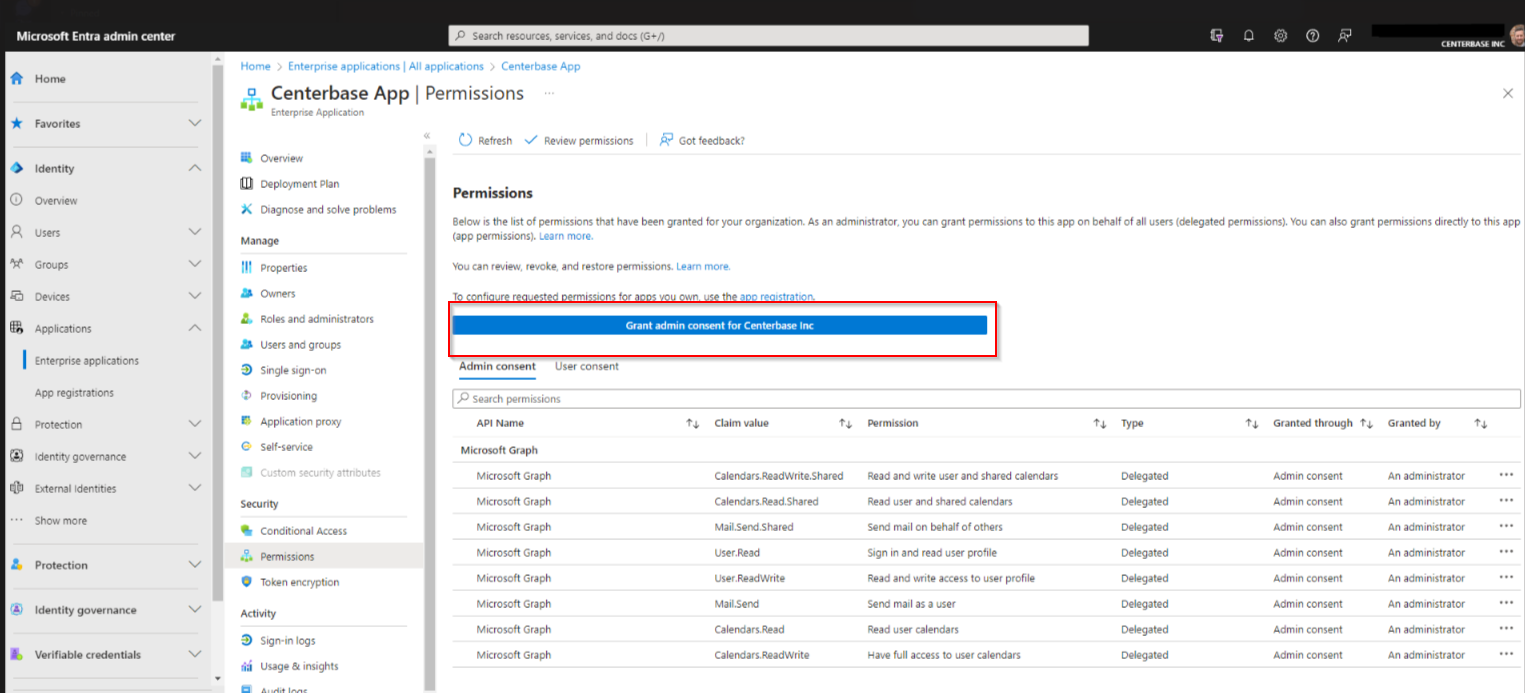Open more options for Mail.Send row

[1506, 603]
